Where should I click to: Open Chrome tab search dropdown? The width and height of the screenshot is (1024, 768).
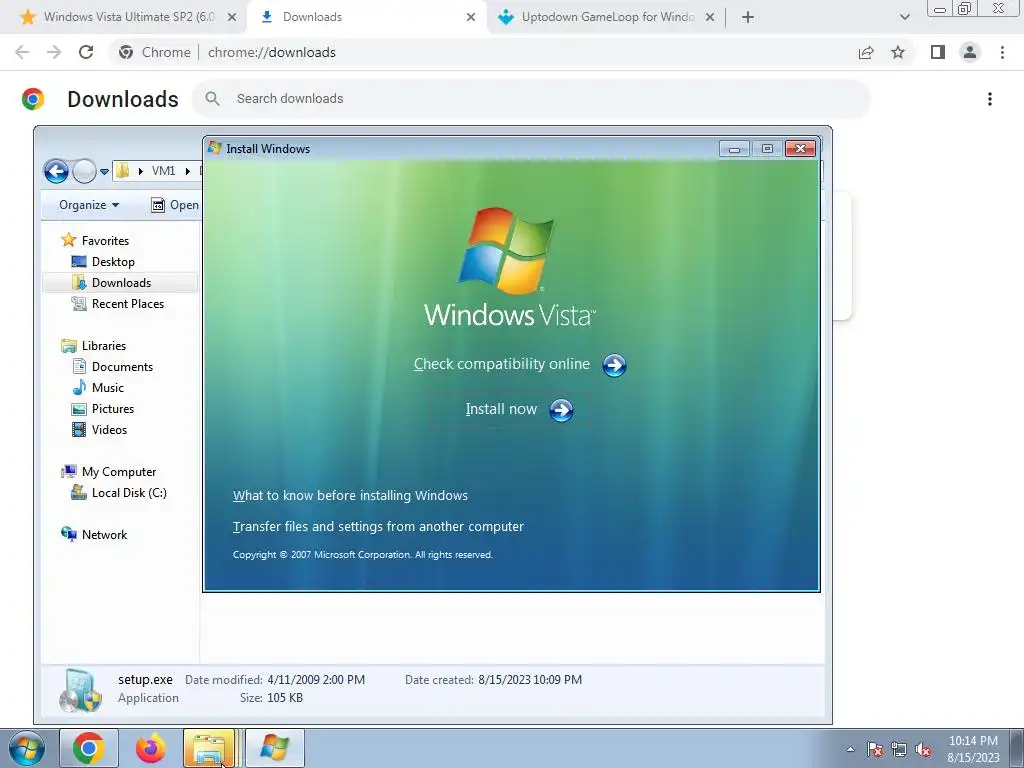904,18
